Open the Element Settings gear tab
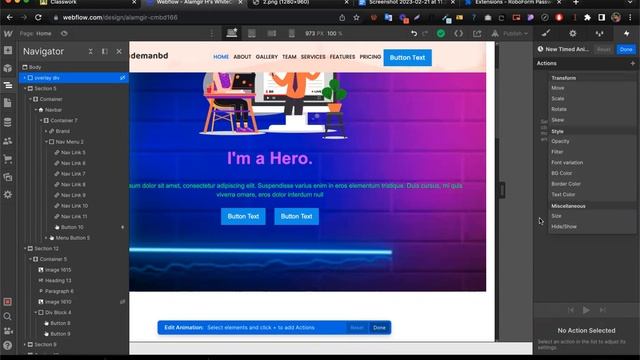This screenshot has height=360, width=640. tap(573, 33)
